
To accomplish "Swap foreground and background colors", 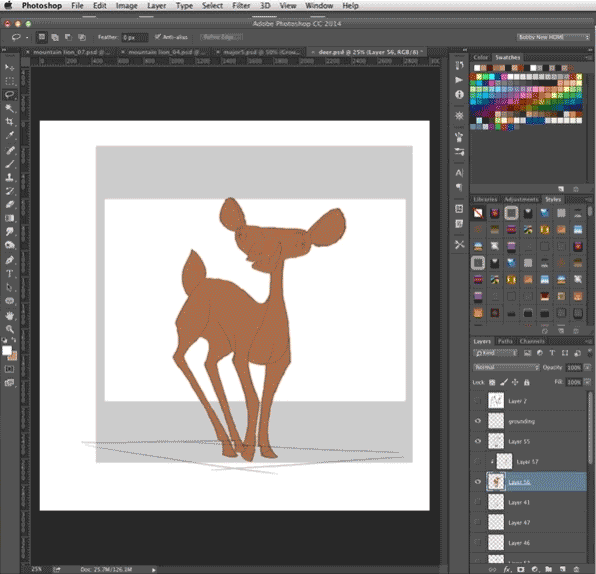I will click(x=14, y=339).
